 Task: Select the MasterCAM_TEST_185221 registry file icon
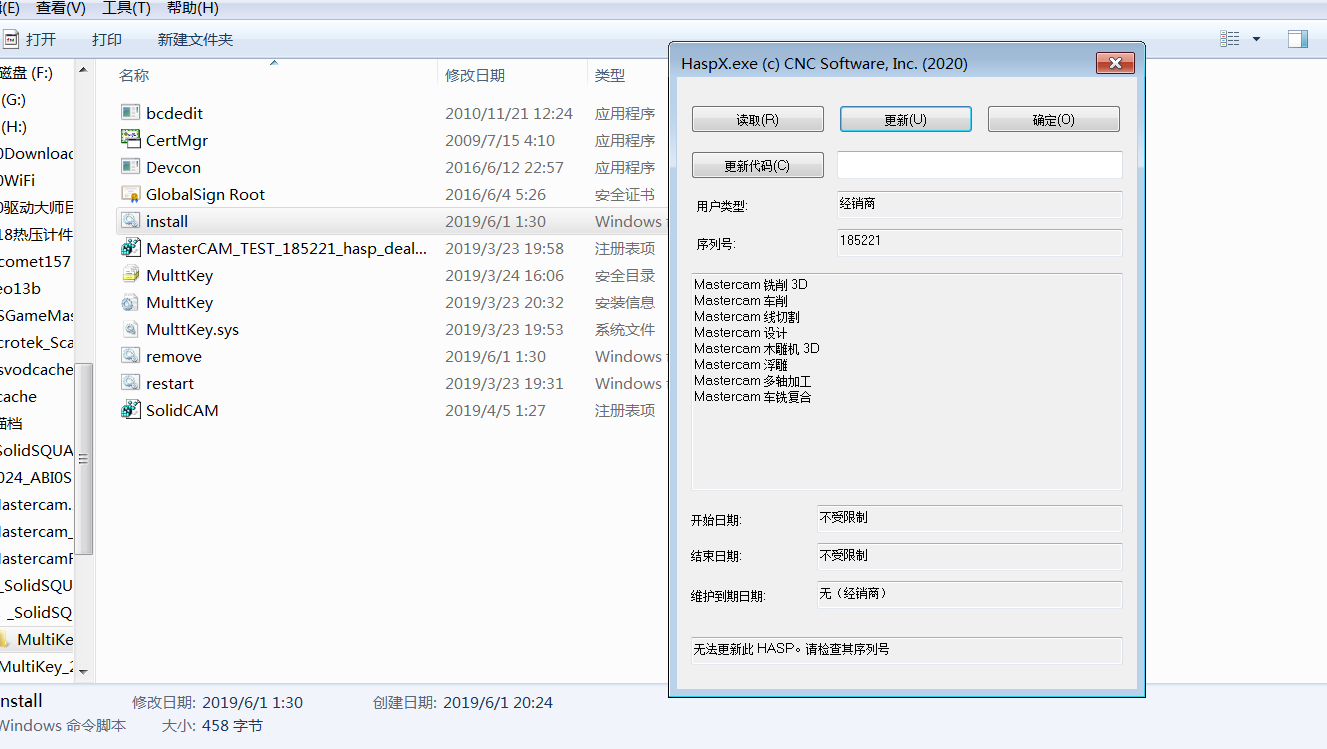pyautogui.click(x=130, y=248)
